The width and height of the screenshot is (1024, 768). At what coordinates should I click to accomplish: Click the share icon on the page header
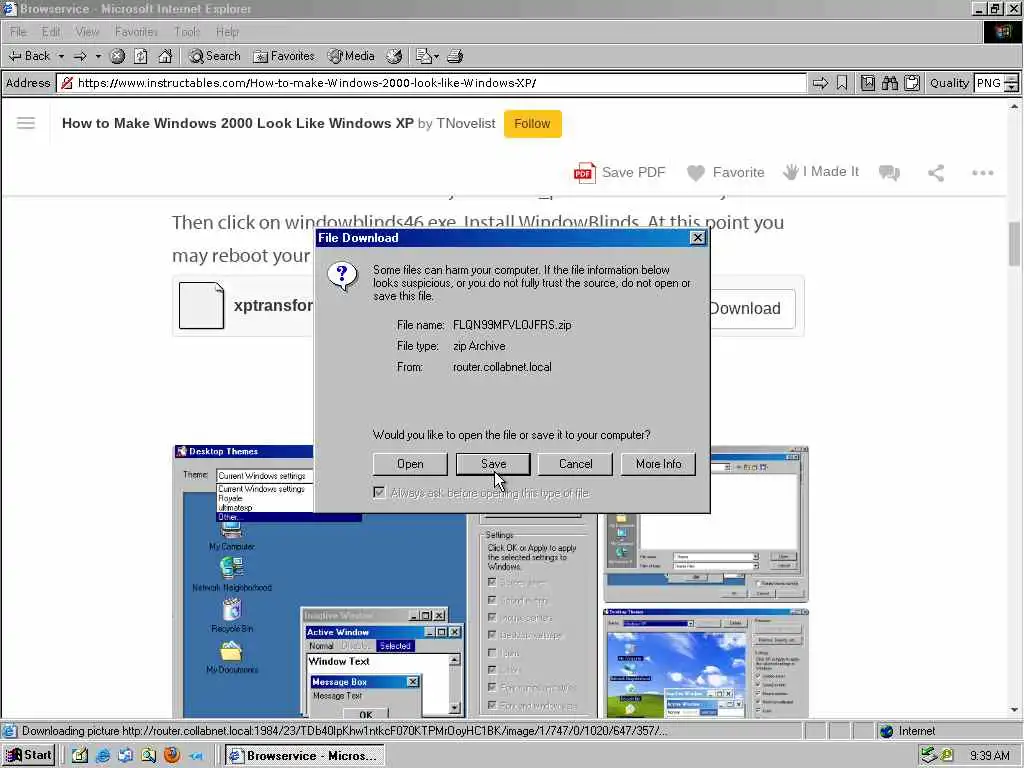pyautogui.click(x=936, y=173)
